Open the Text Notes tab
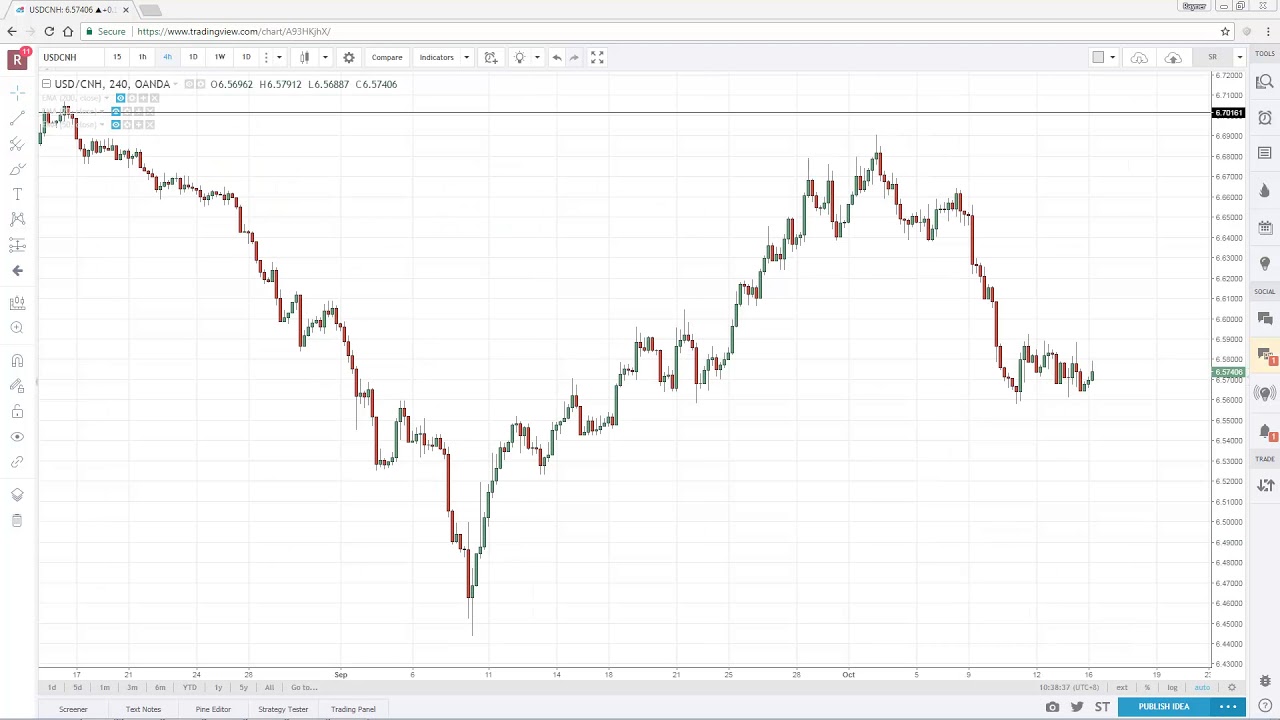The image size is (1280, 720). coord(143,709)
